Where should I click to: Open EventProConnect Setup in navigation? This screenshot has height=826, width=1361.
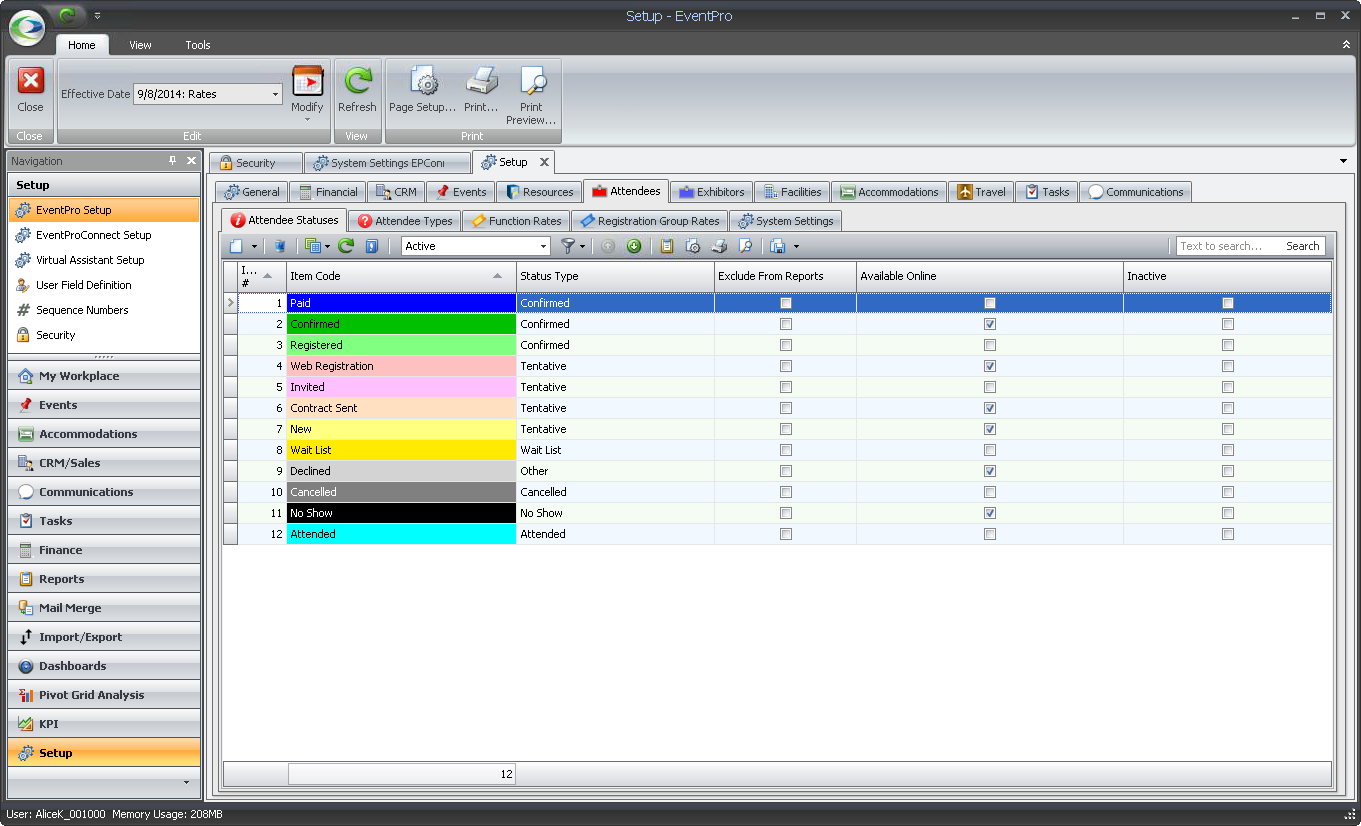[104, 235]
